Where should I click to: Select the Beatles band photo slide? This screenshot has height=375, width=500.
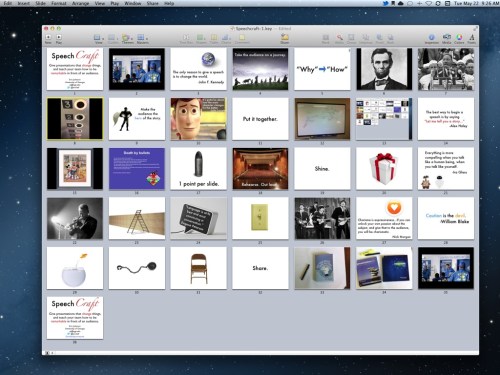tap(322, 218)
